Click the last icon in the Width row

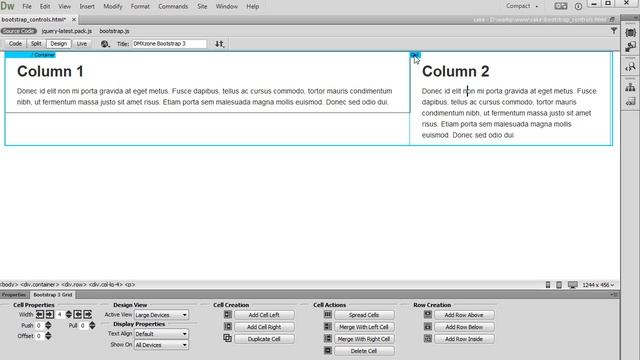(x=87, y=314)
